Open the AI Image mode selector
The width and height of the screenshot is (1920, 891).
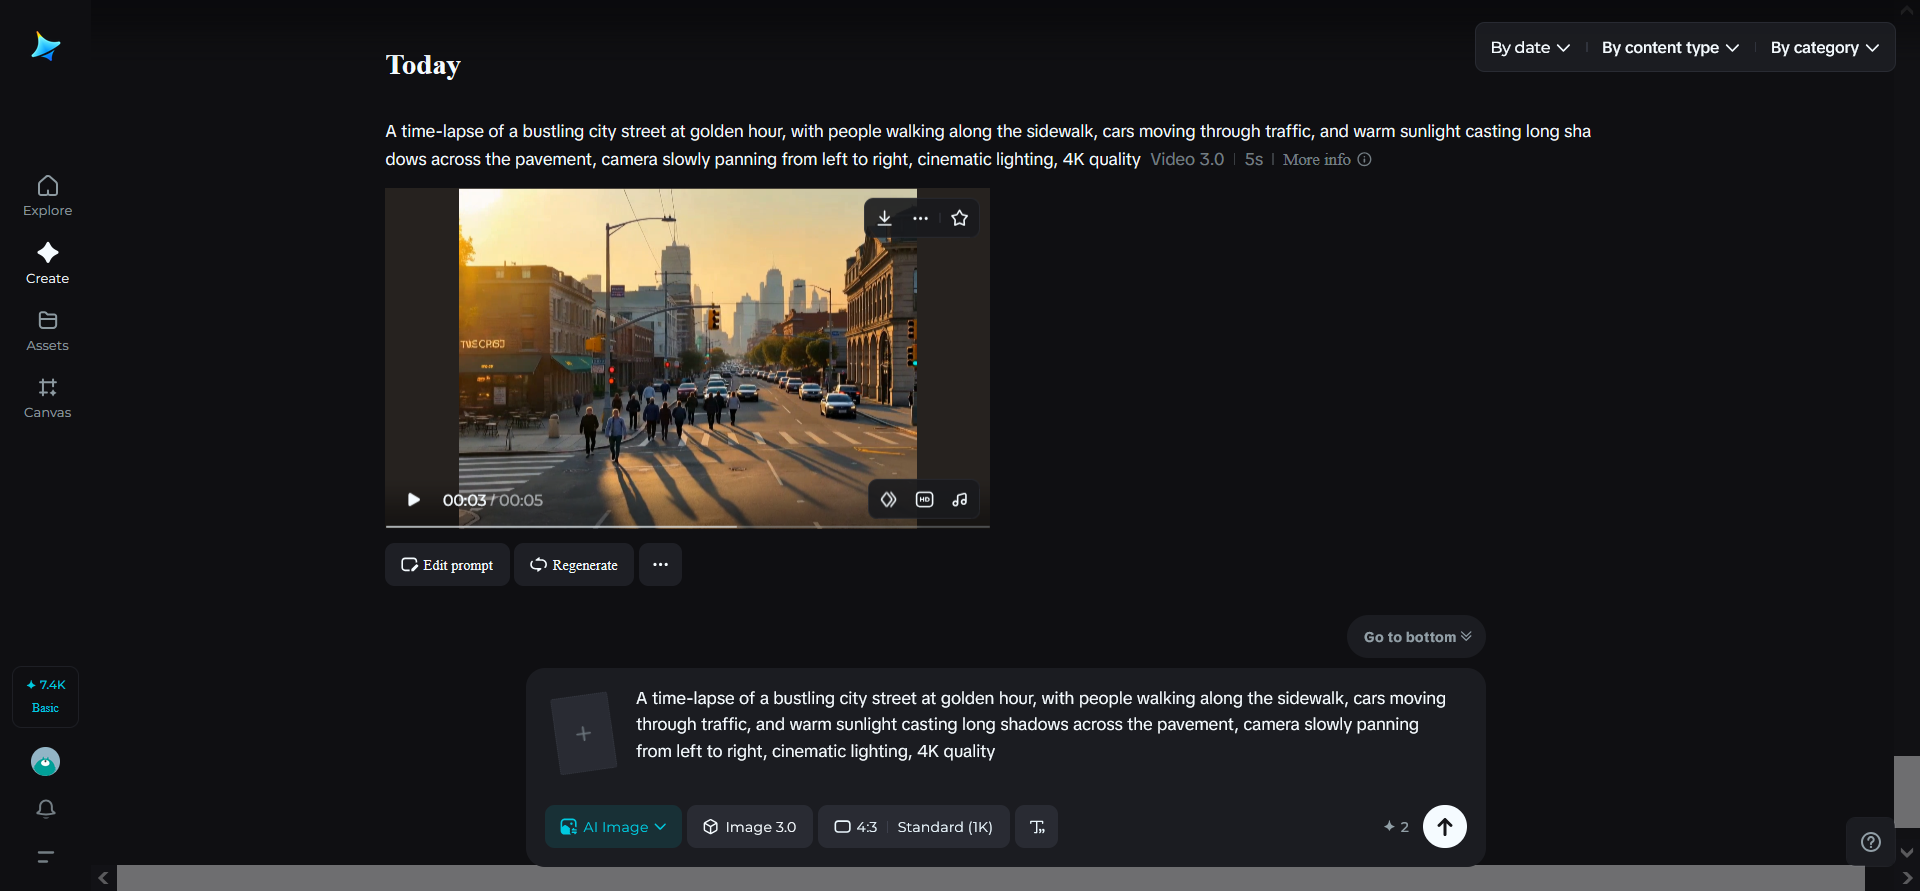coord(613,827)
